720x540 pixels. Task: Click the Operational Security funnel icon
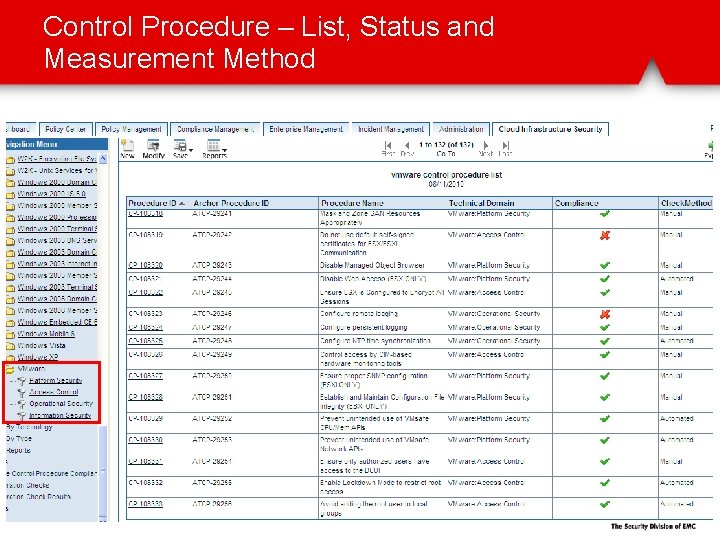[x=21, y=404]
